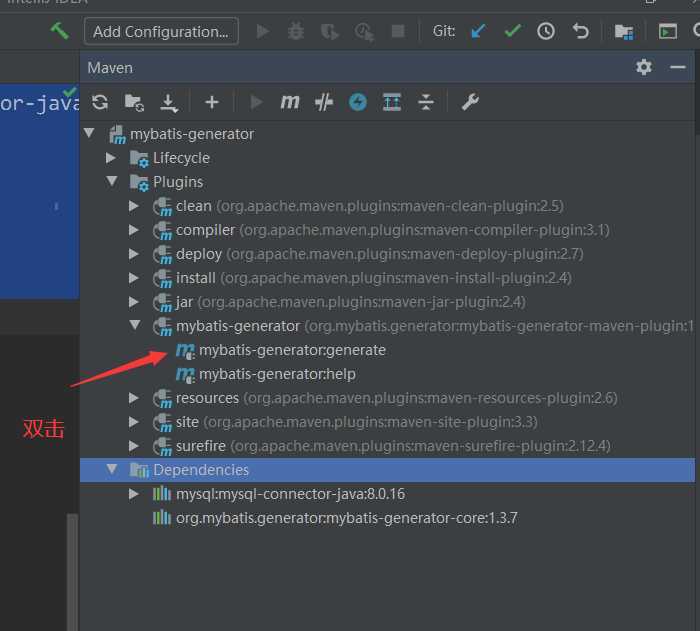Expand the site plugin node
This screenshot has width=700, height=631.
click(133, 422)
